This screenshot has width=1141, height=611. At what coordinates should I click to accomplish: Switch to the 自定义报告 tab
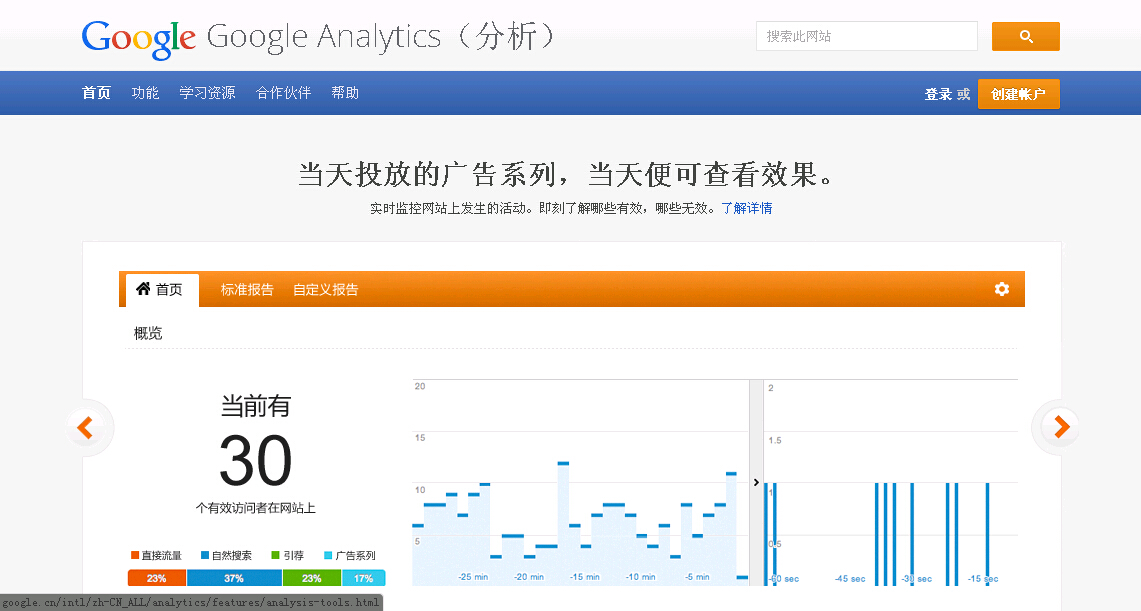coord(325,289)
